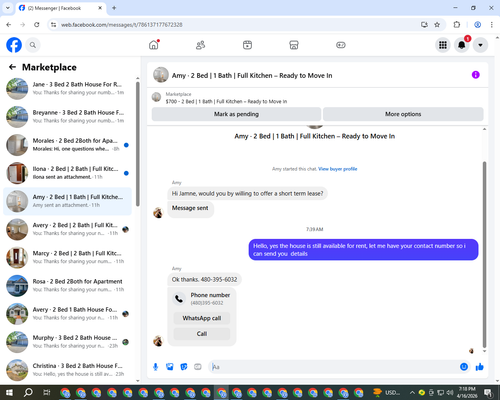This screenshot has height=400, width=500.
Task: Open conversation info purple icon
Action: tap(476, 75)
